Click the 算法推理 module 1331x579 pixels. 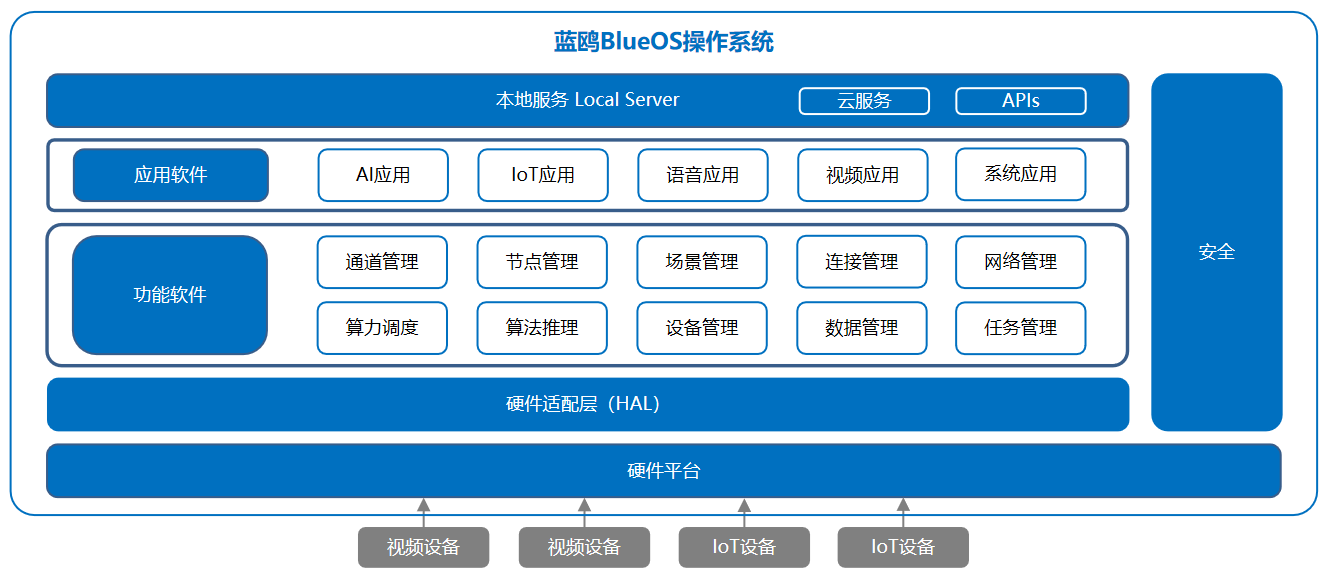(542, 328)
